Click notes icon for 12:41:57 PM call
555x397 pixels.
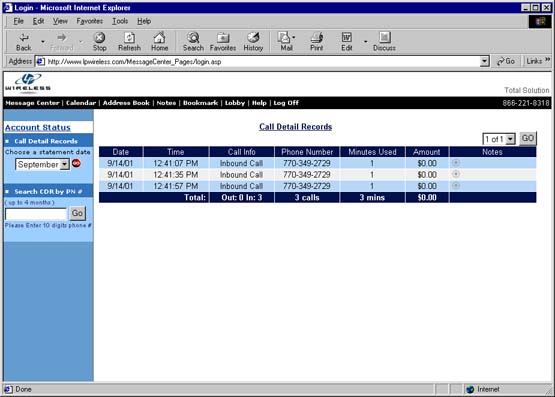(x=456, y=185)
